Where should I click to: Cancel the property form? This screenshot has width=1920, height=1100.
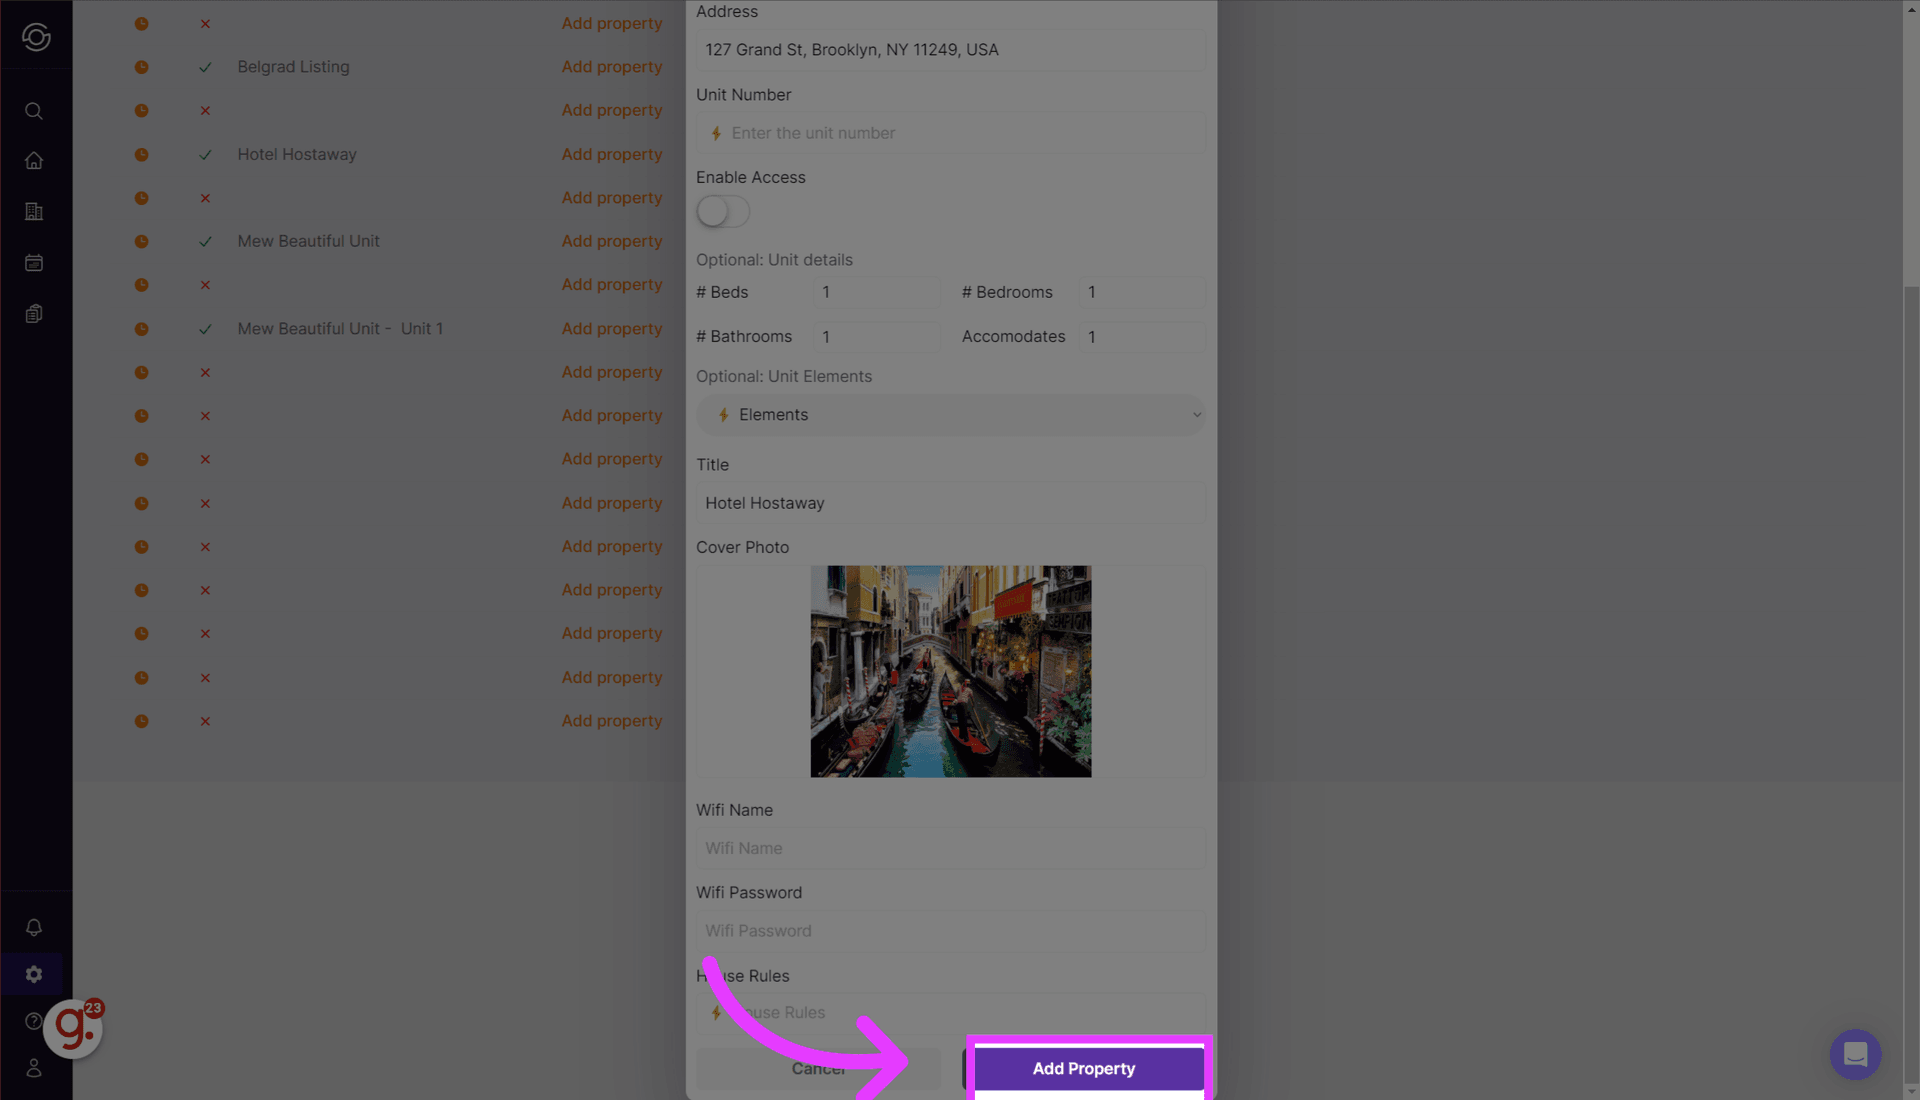pos(818,1068)
